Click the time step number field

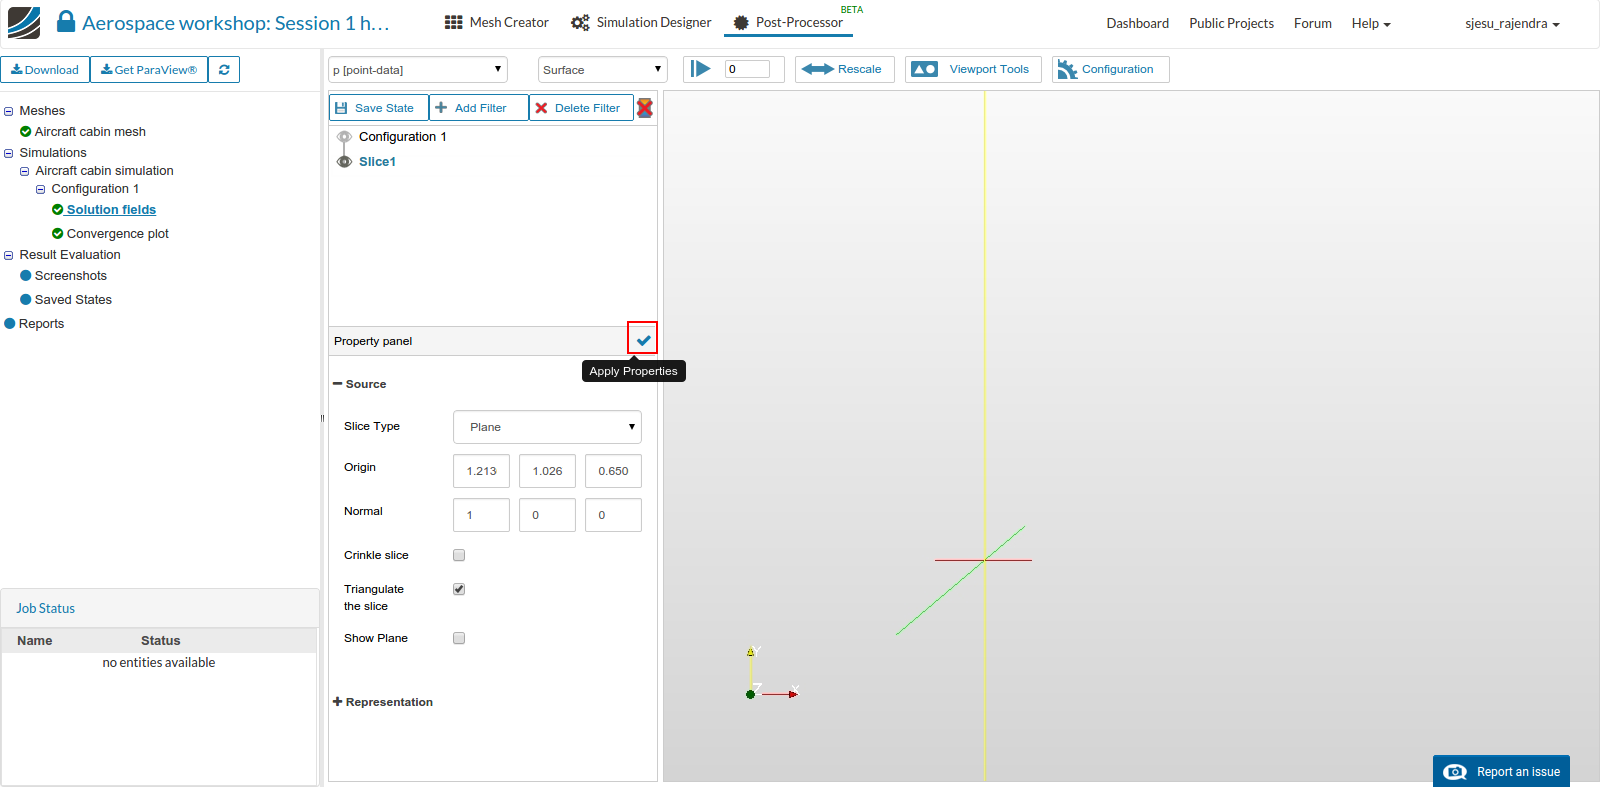pos(747,69)
